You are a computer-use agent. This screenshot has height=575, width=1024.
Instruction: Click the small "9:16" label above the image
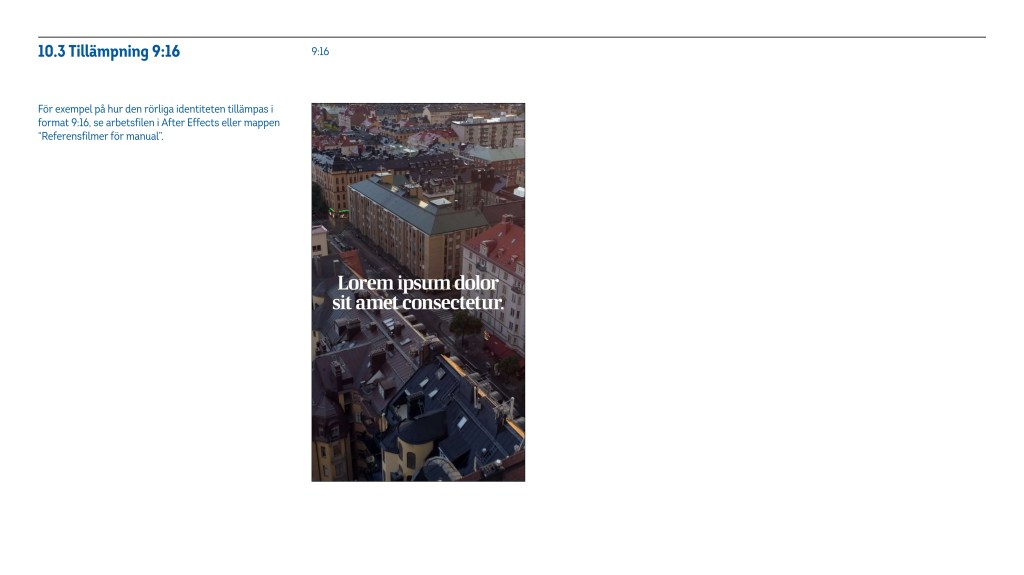point(320,52)
